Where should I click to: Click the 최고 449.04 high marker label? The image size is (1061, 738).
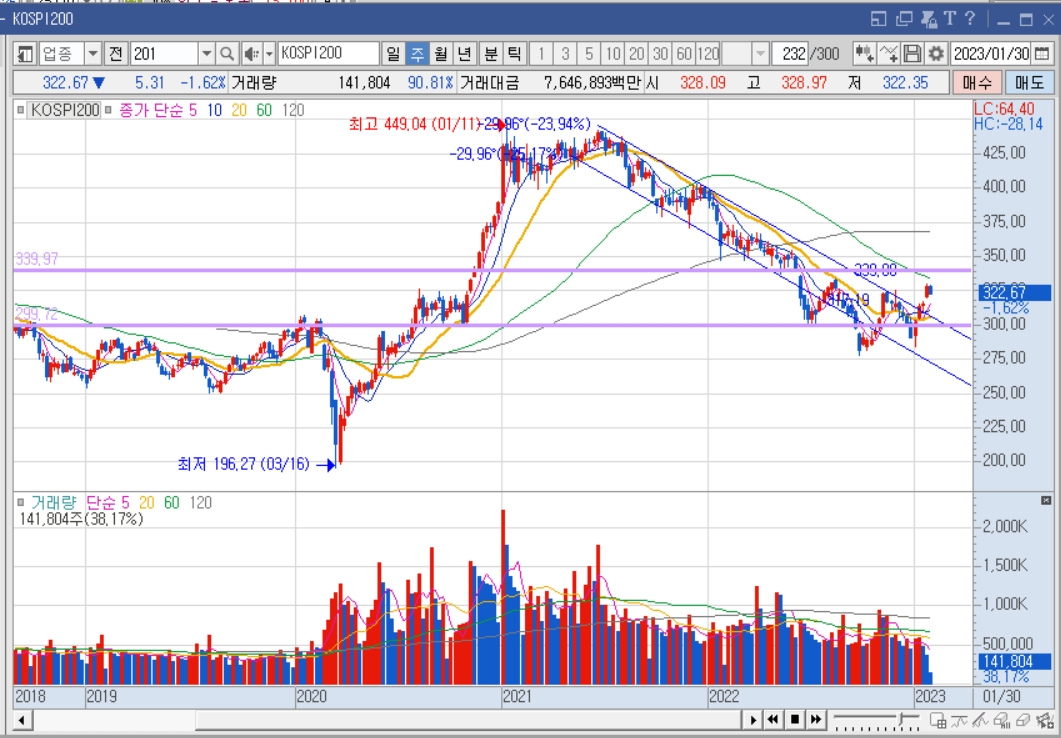414,124
